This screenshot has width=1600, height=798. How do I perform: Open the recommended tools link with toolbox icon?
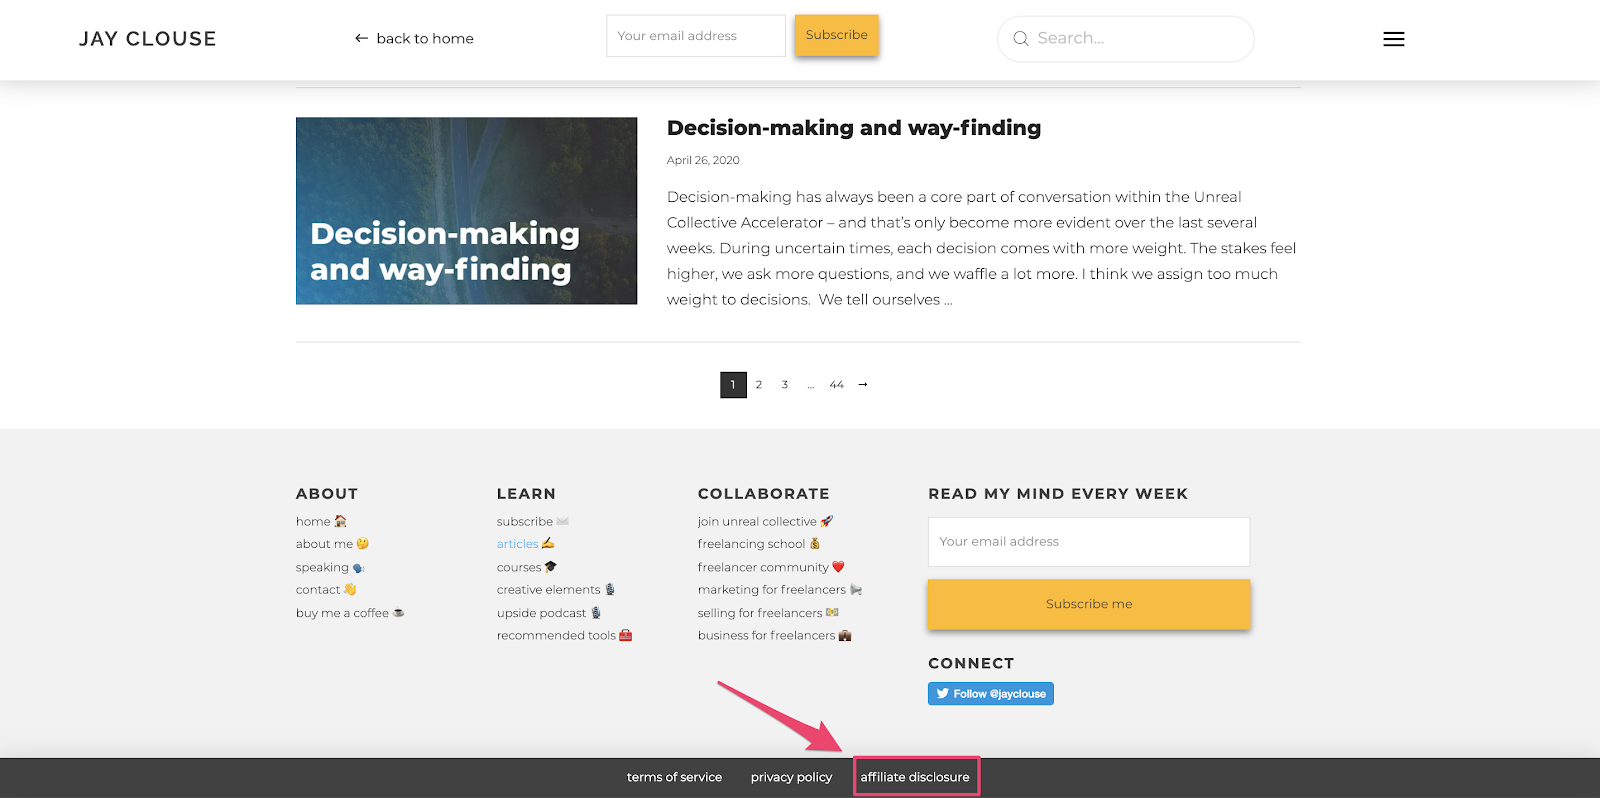(x=564, y=636)
